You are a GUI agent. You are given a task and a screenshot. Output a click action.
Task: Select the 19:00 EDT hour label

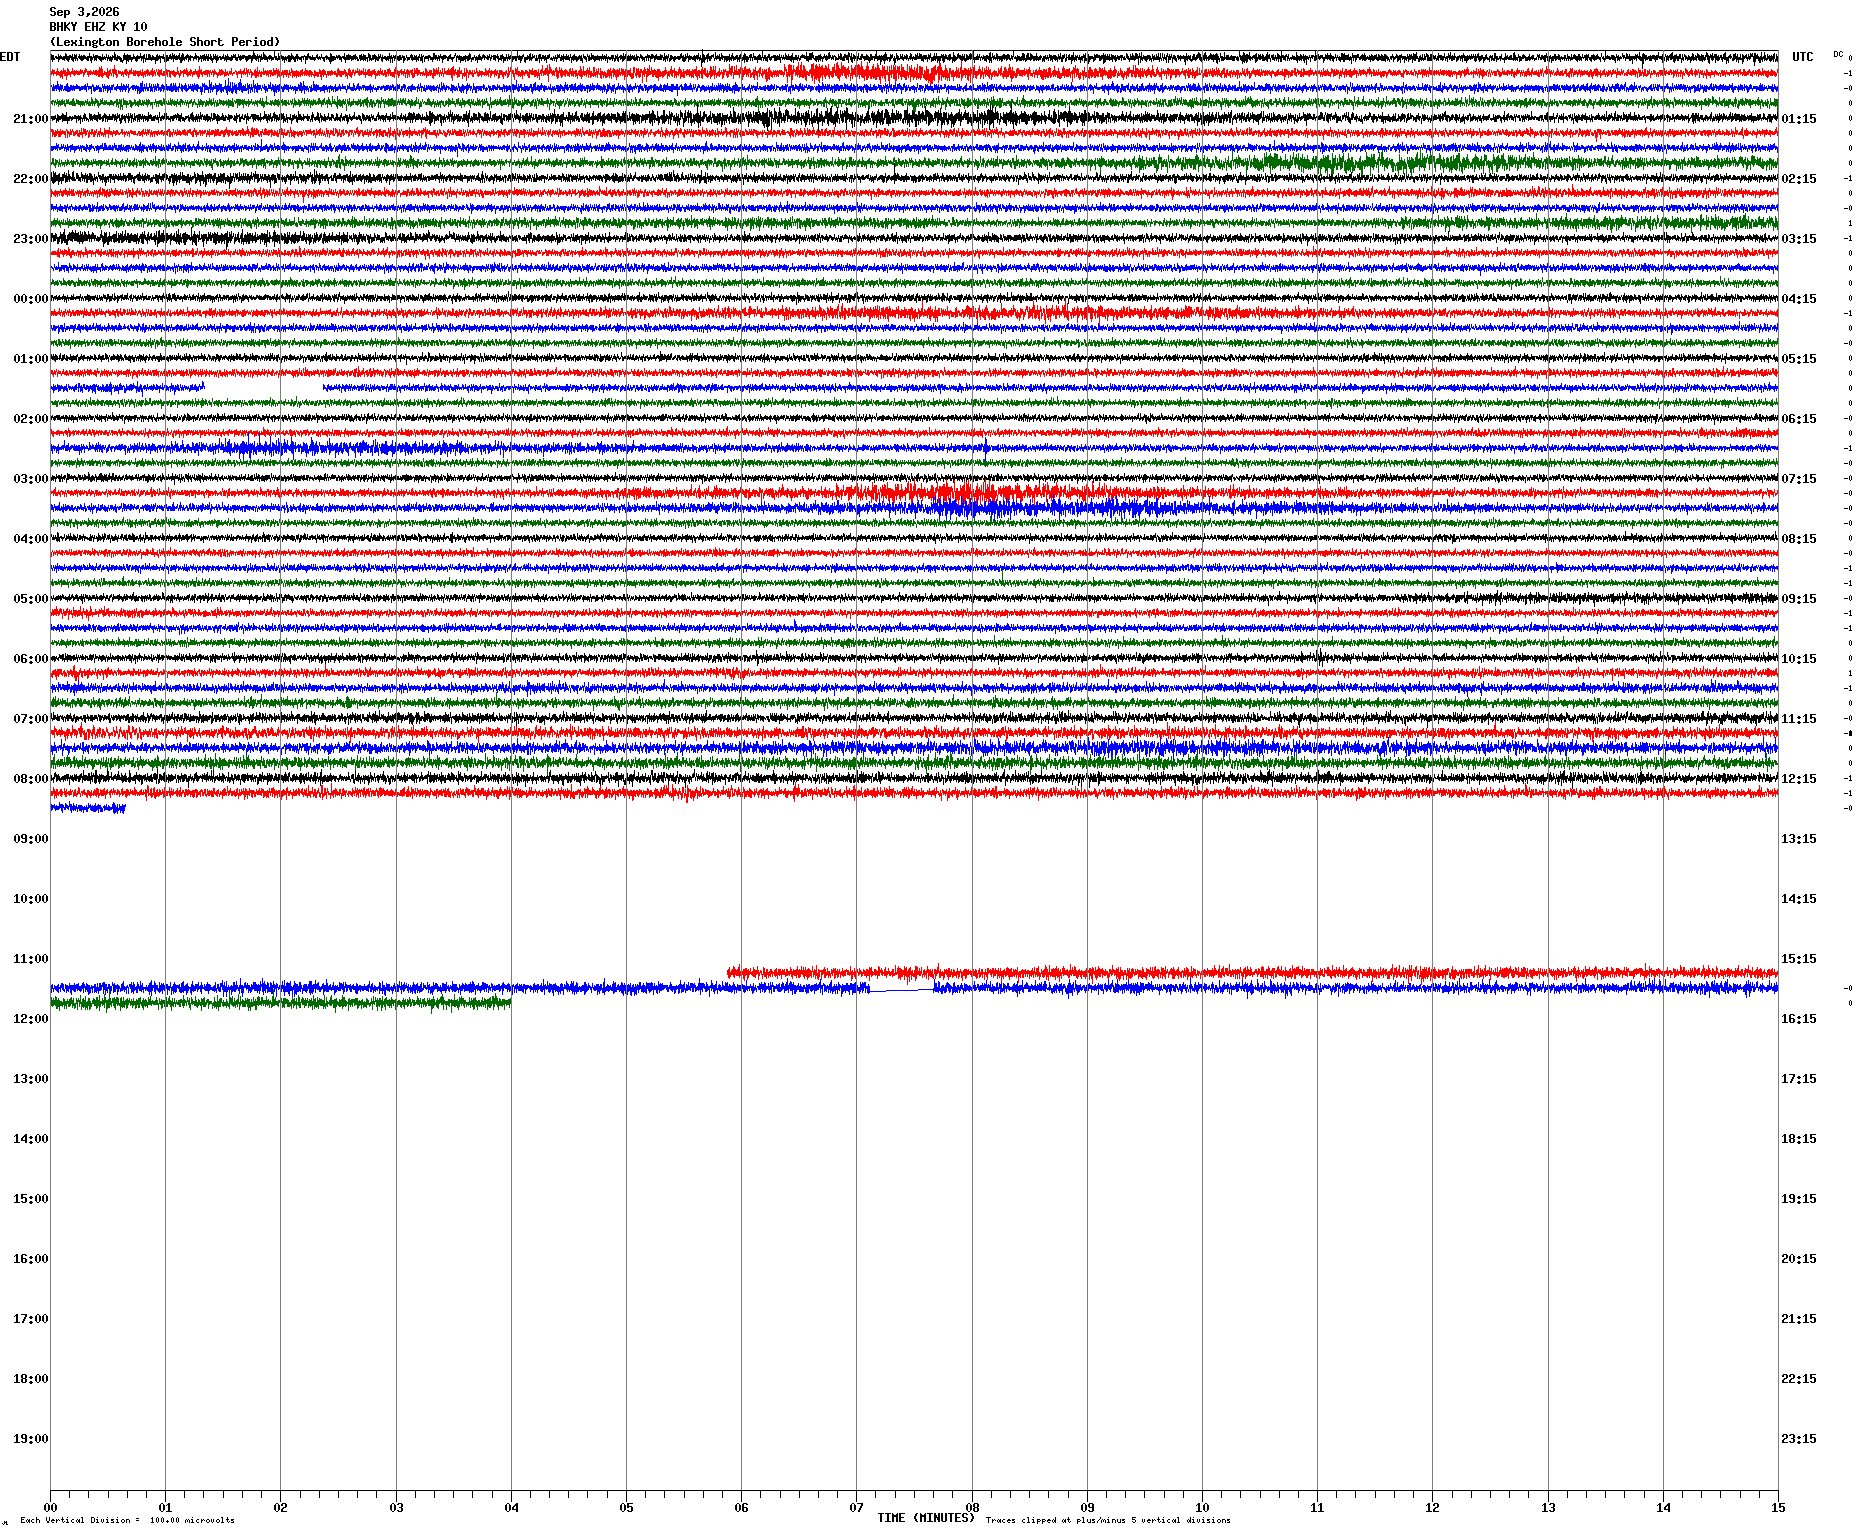30,1439
